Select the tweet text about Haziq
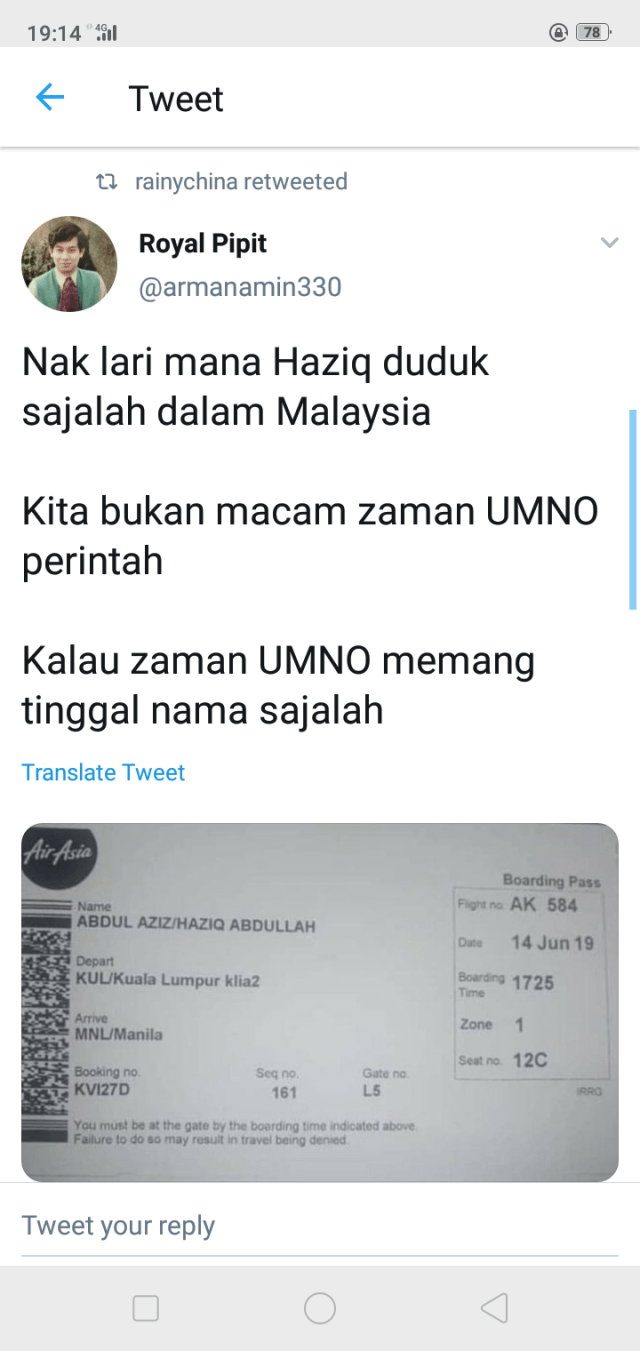Screen dimensions: 640x1351 click(310, 536)
